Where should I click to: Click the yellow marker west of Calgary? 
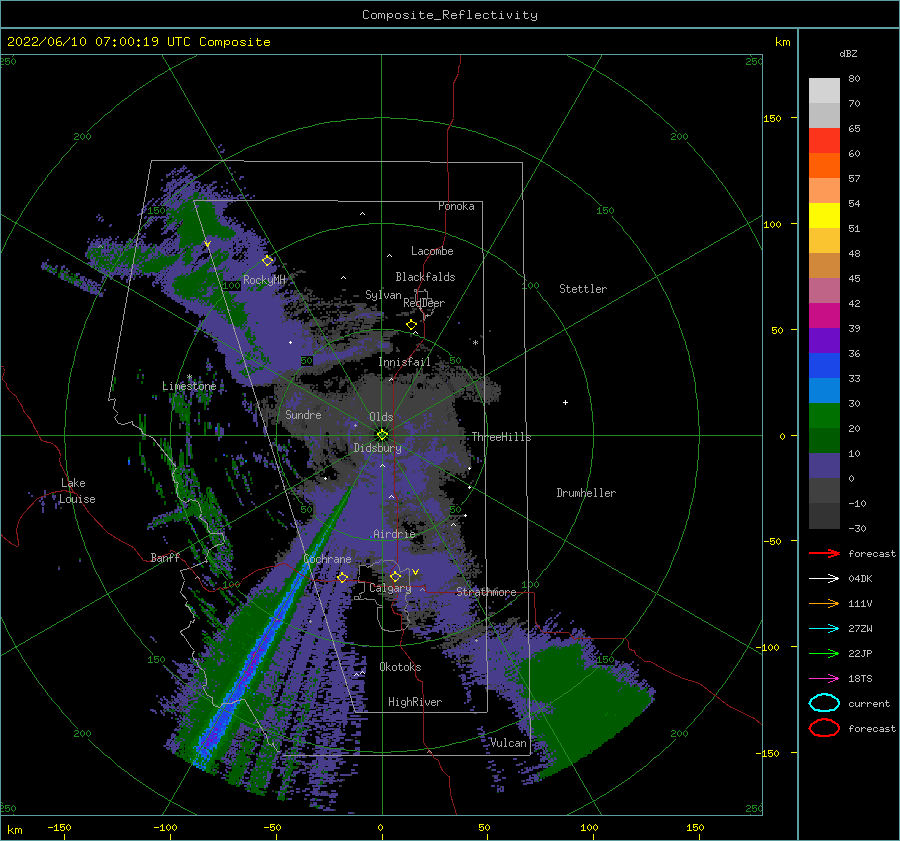(343, 577)
